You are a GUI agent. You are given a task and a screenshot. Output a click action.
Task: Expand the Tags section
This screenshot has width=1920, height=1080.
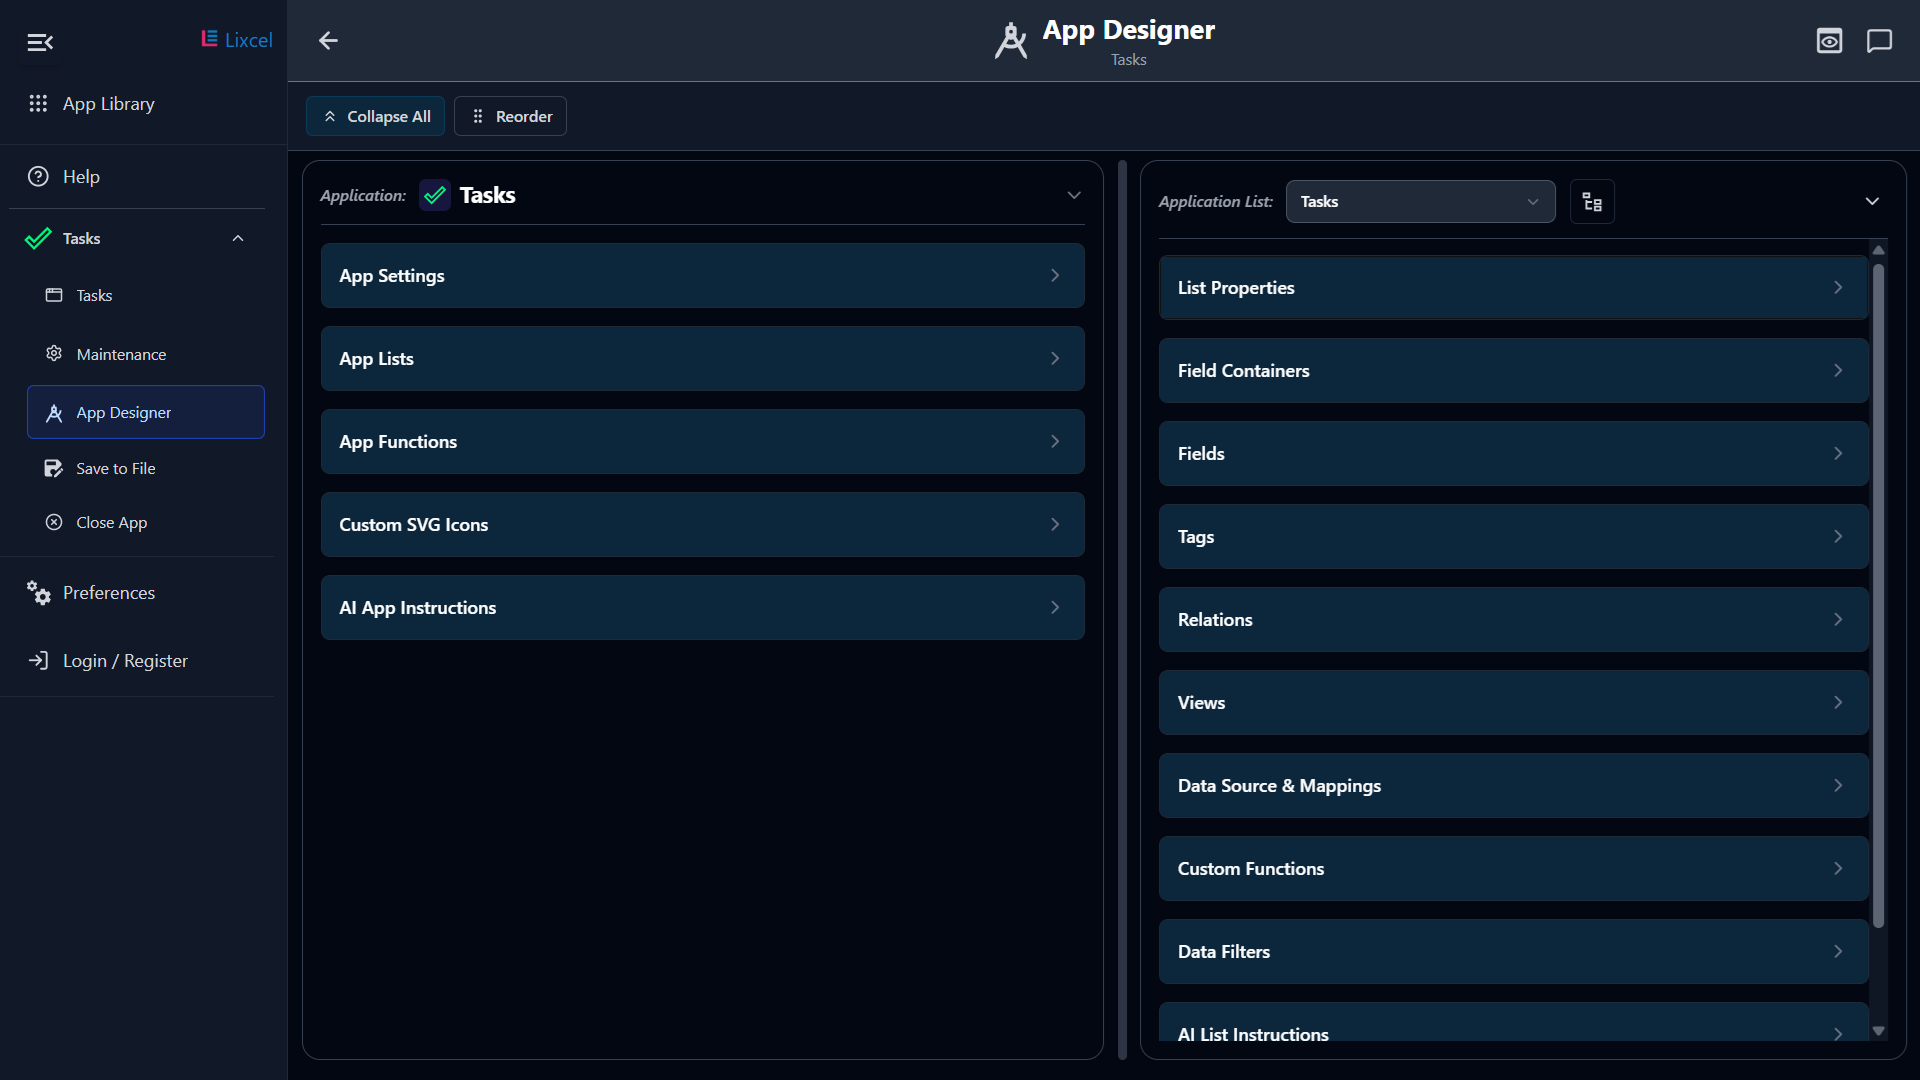tap(1513, 537)
